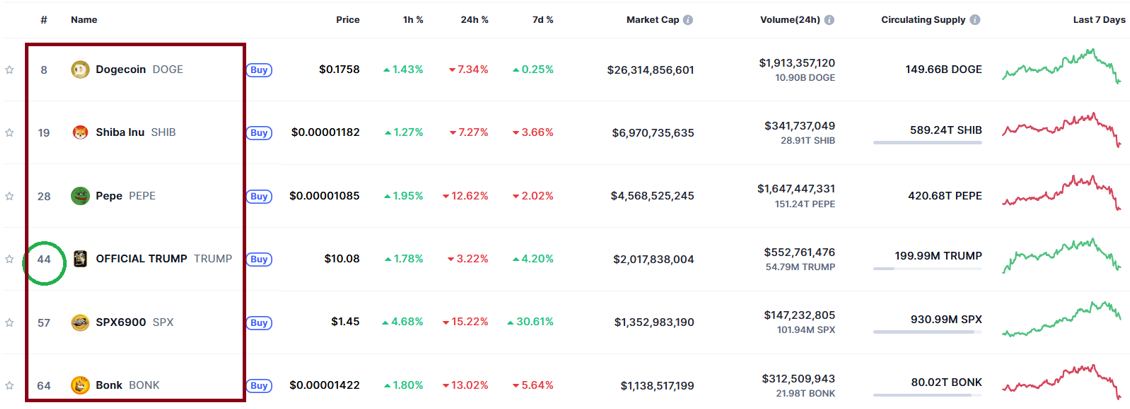The height and width of the screenshot is (409, 1130).
Task: Click the Volume(24h) info icon
Action: [x=830, y=20]
